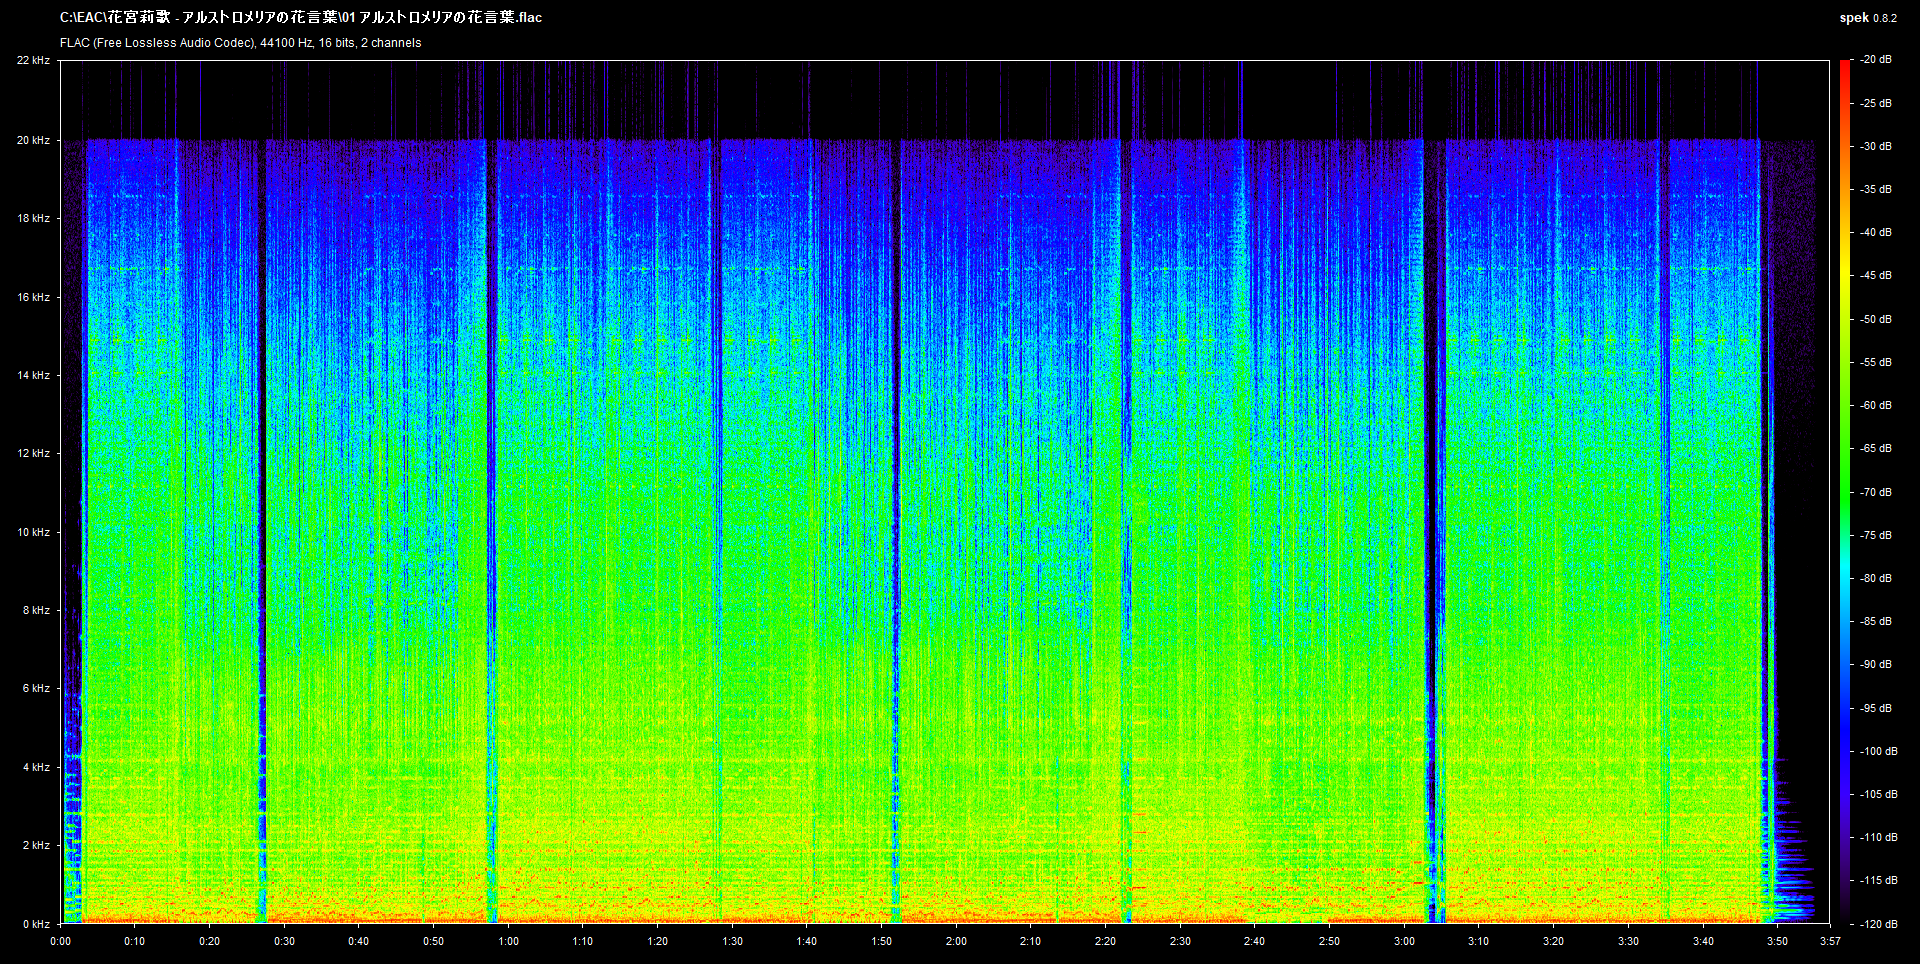The width and height of the screenshot is (1920, 964).
Task: Click the -90 dB legend label
Action: coord(1875,664)
